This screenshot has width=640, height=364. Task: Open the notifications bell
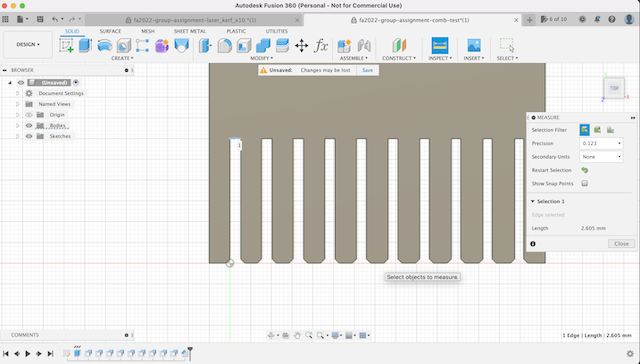tap(597, 19)
